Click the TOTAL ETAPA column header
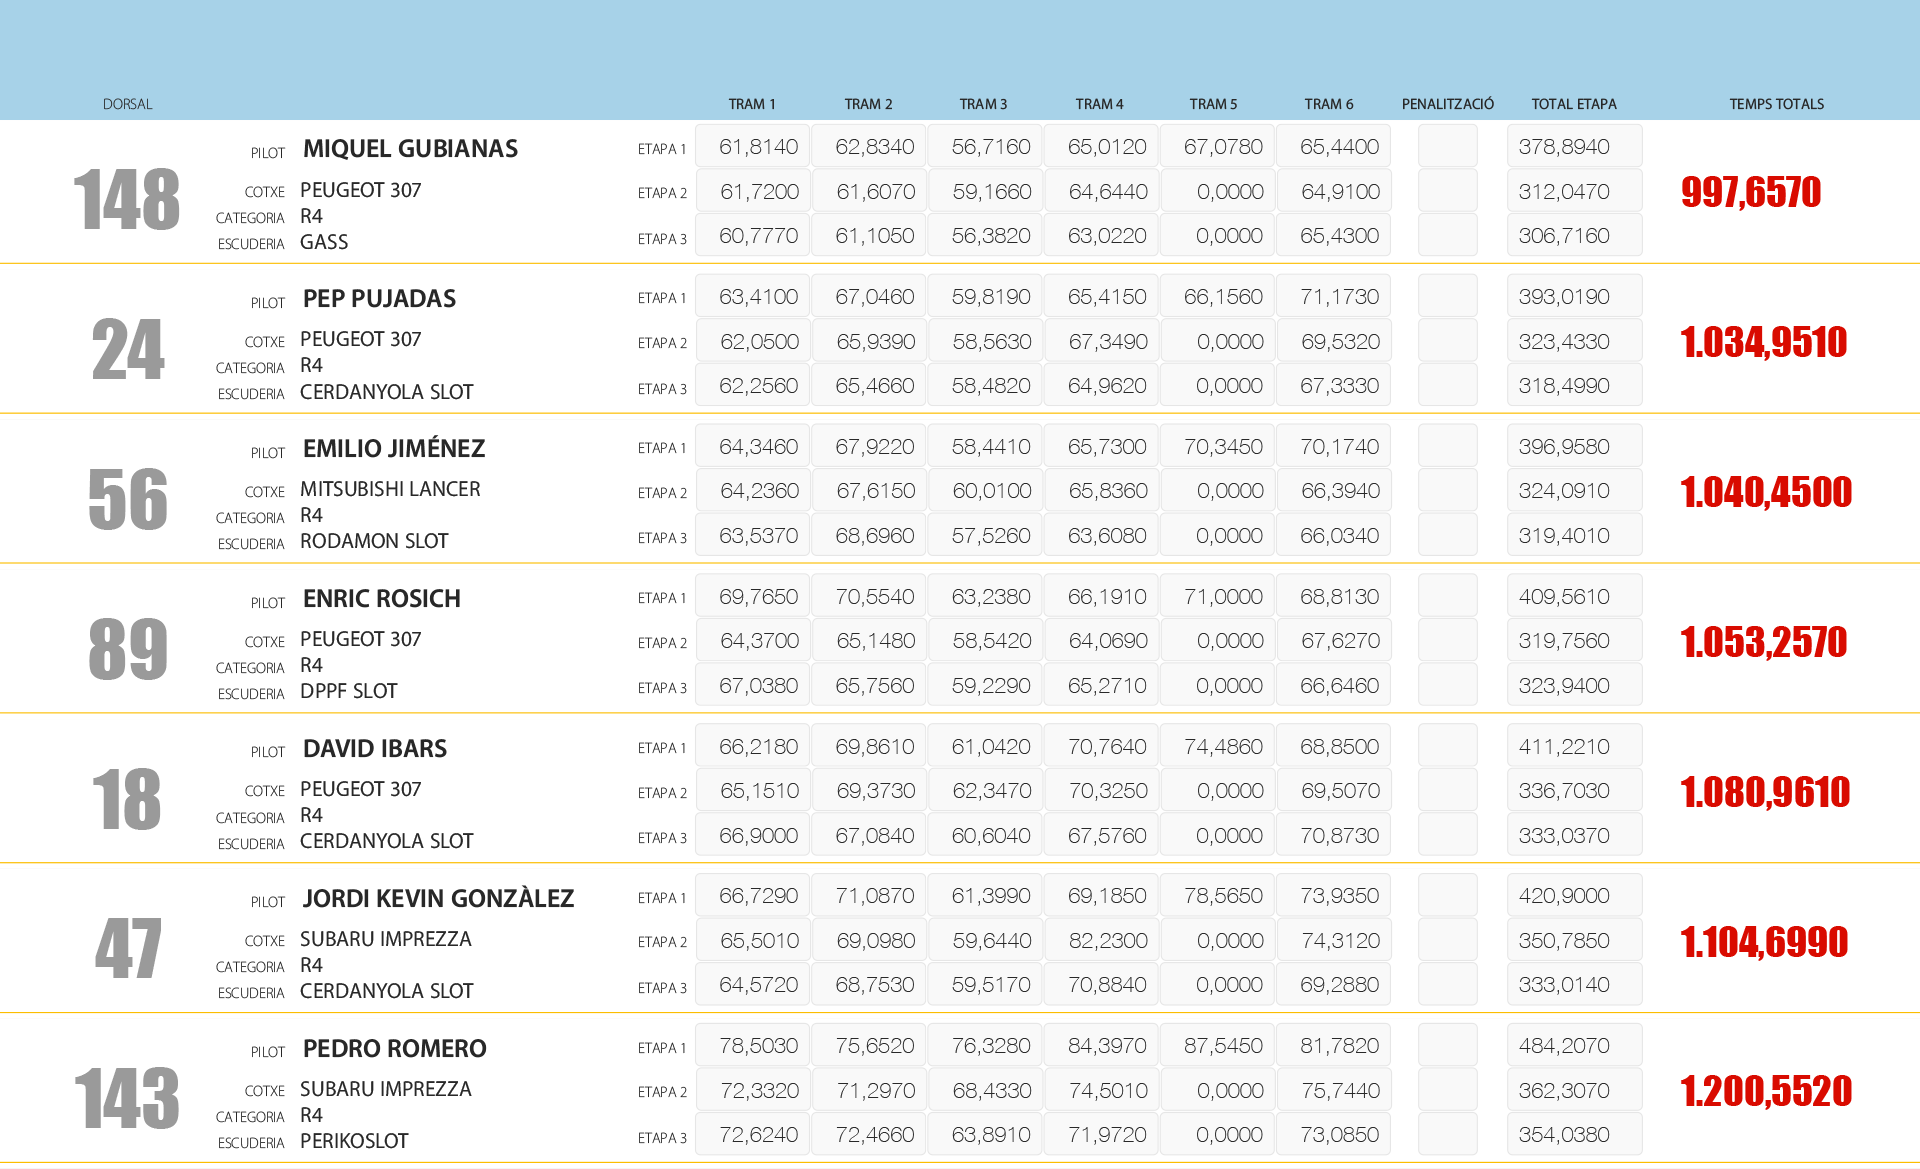This screenshot has width=1920, height=1169. (1573, 104)
